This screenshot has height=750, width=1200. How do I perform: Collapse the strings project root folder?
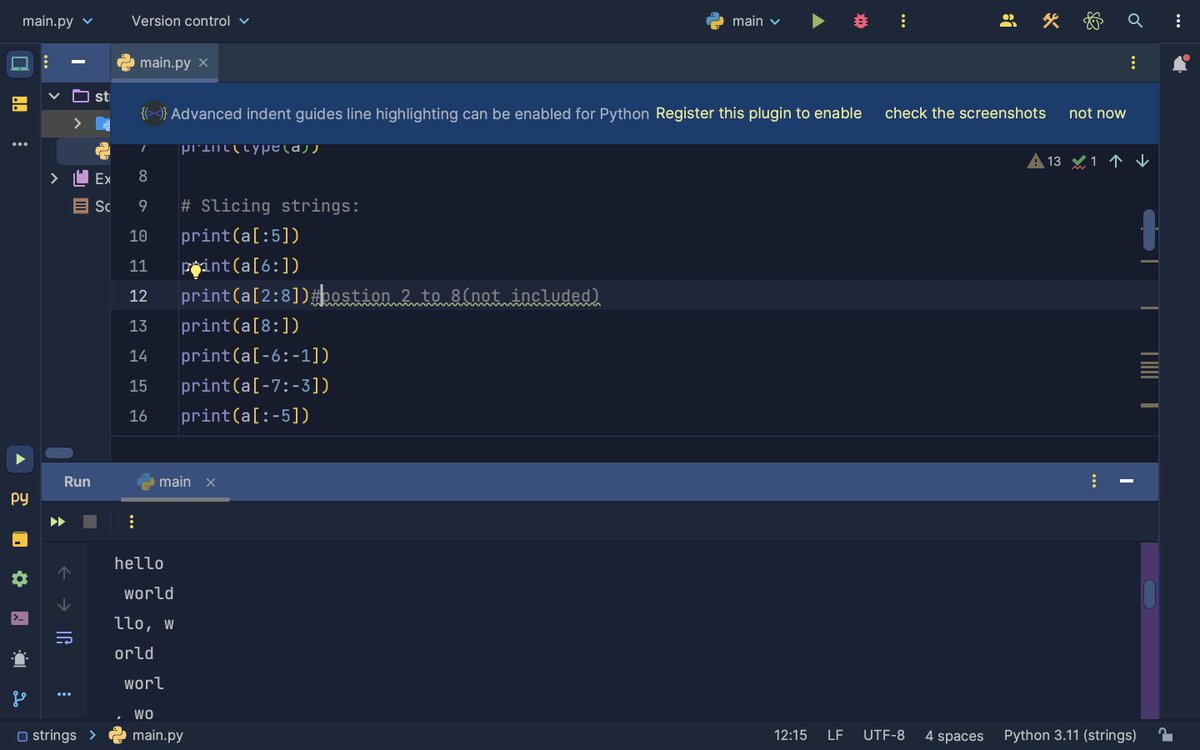point(54,96)
